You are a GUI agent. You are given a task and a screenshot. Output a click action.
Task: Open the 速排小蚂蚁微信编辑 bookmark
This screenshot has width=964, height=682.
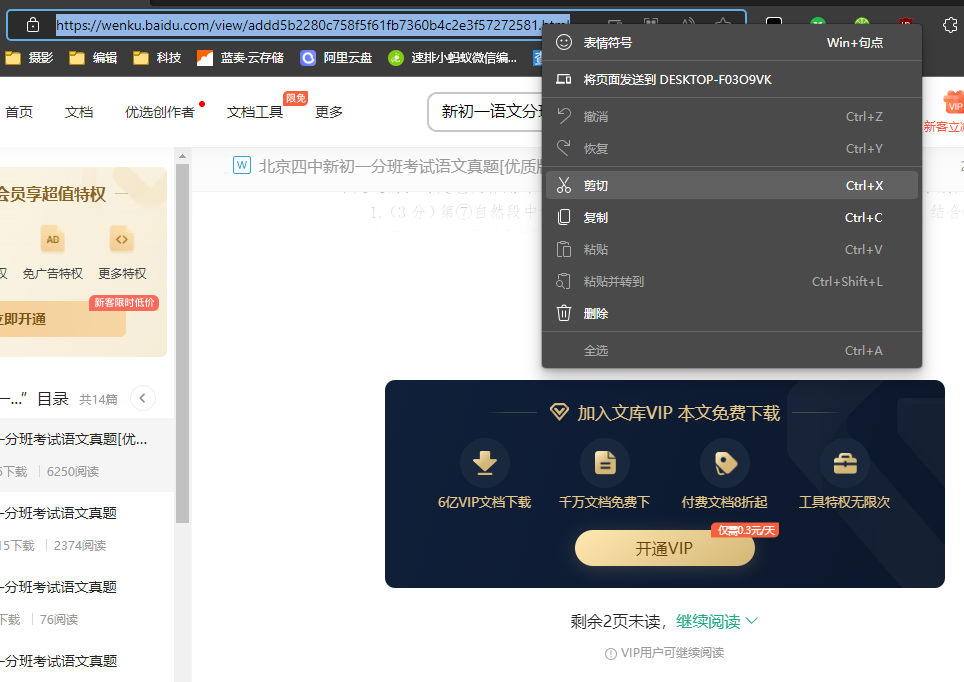click(452, 58)
